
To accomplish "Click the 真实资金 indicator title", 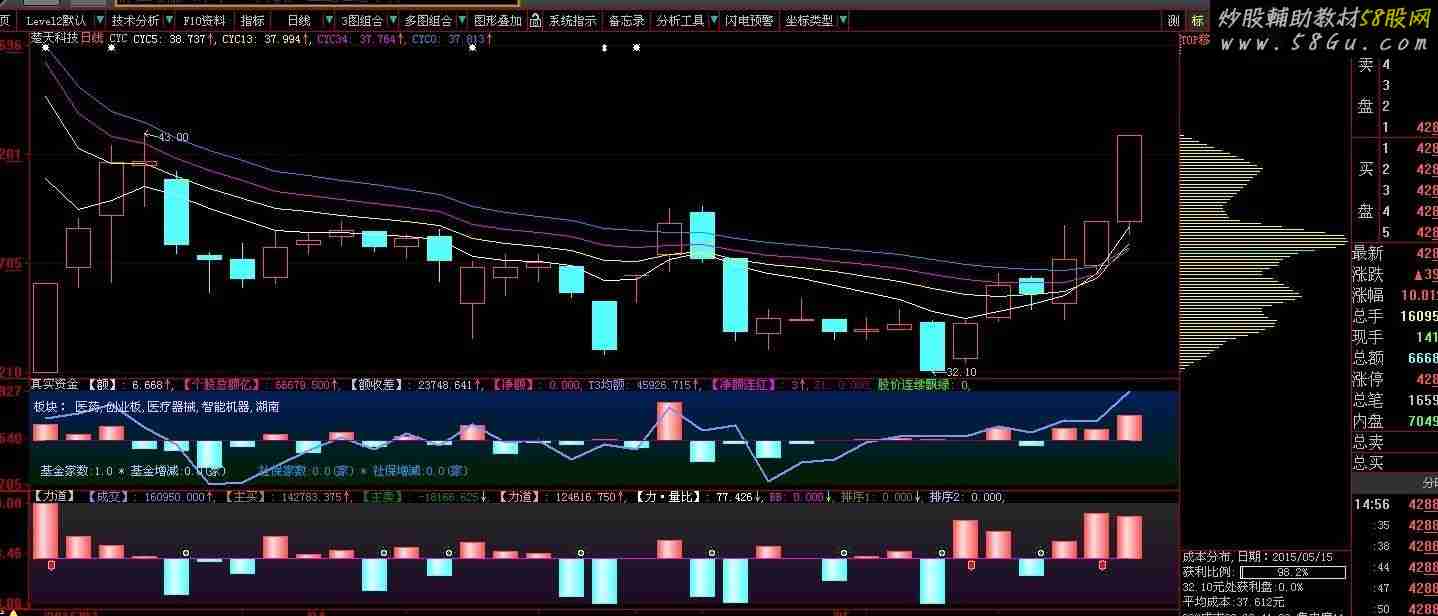I will tap(54, 384).
